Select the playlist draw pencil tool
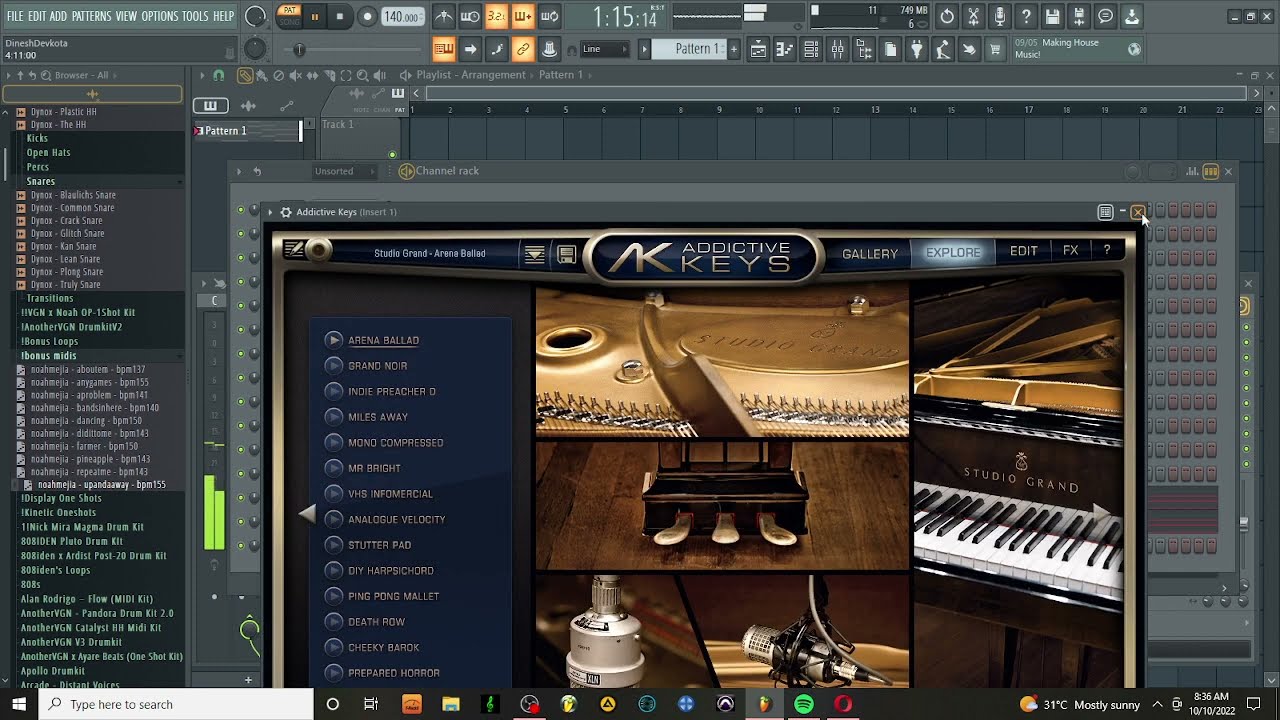Image resolution: width=1280 pixels, height=720 pixels. 245,75
